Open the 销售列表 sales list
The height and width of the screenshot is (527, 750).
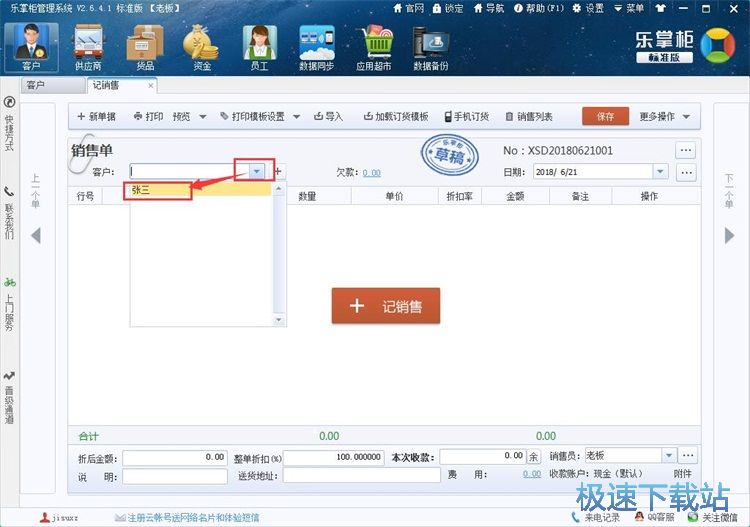529,116
